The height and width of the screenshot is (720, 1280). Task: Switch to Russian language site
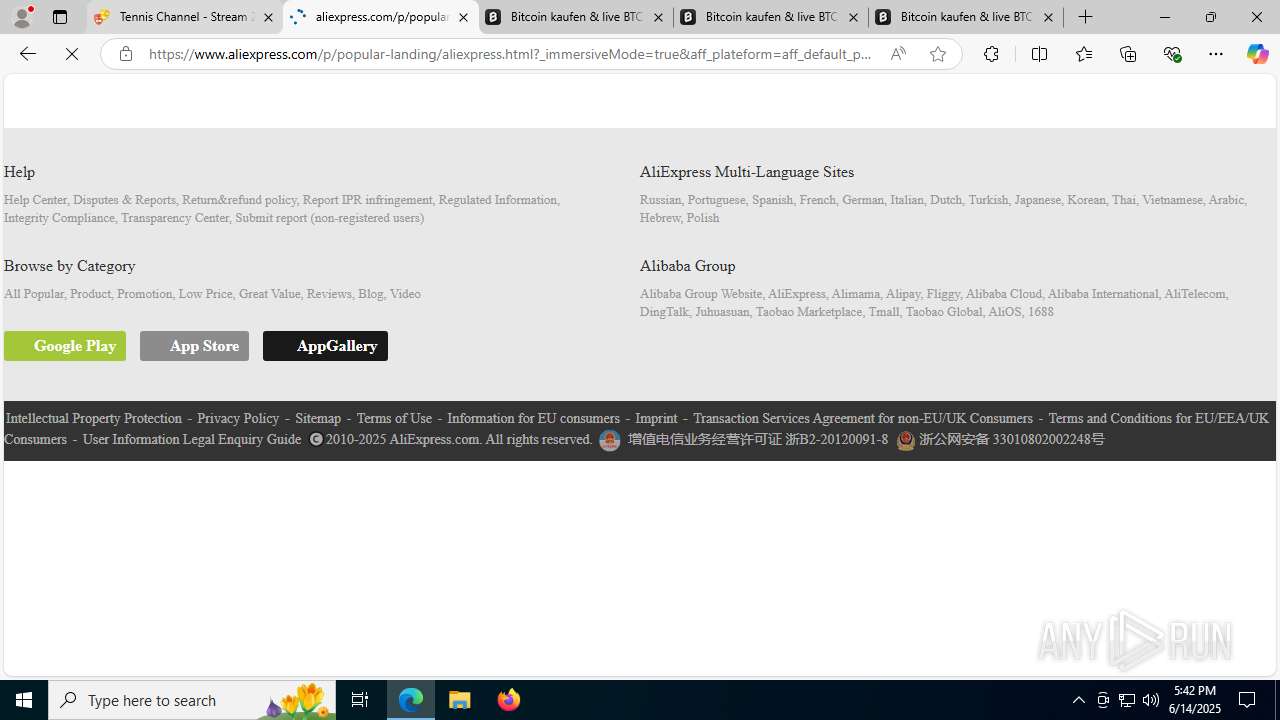click(660, 200)
